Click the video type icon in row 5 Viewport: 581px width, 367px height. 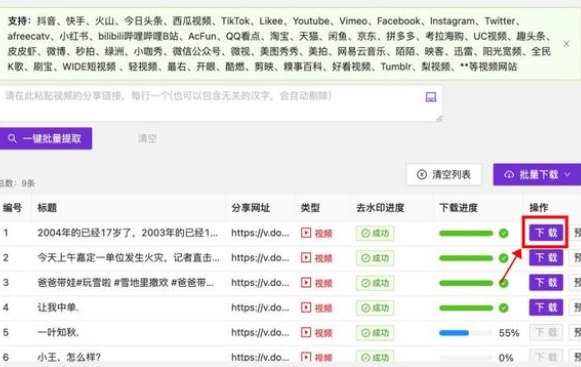306,333
